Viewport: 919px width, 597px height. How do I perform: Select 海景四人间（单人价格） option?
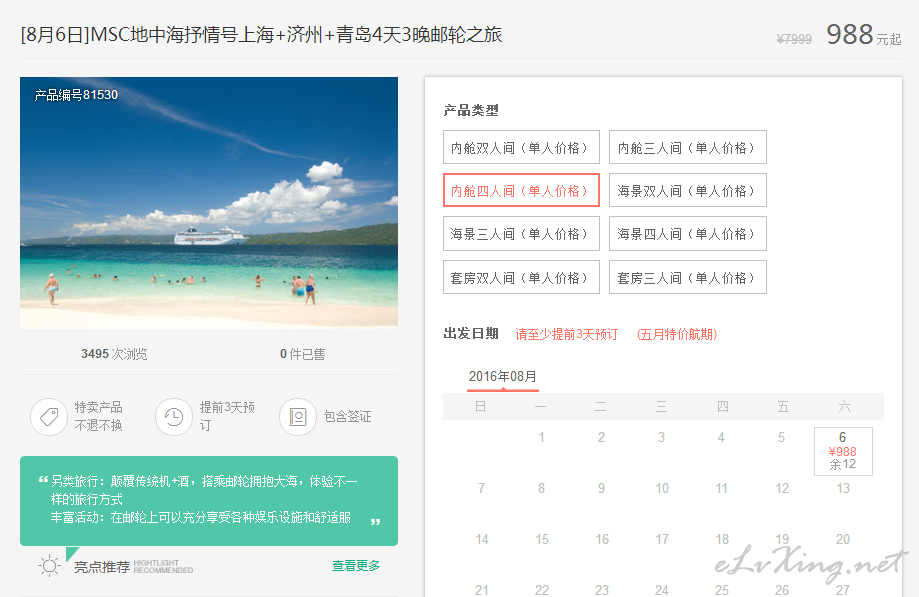[687, 234]
